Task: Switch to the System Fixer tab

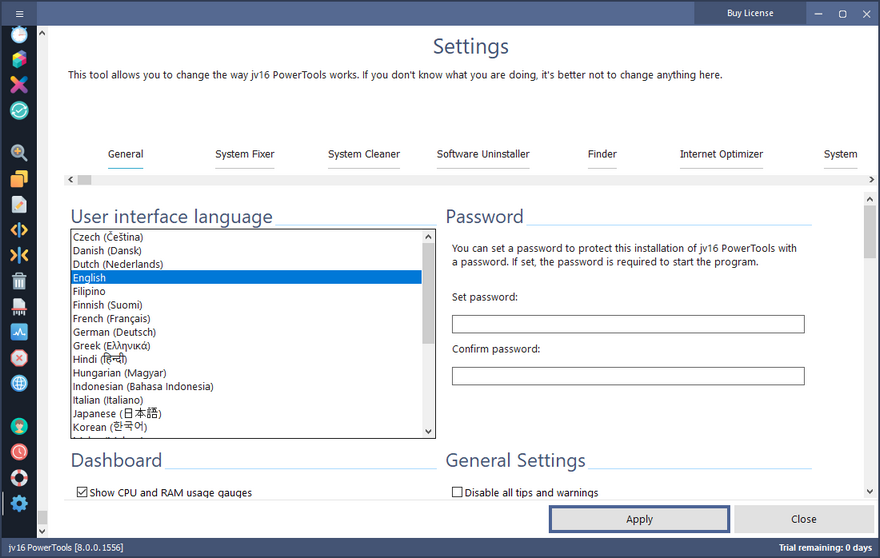Action: [245, 154]
